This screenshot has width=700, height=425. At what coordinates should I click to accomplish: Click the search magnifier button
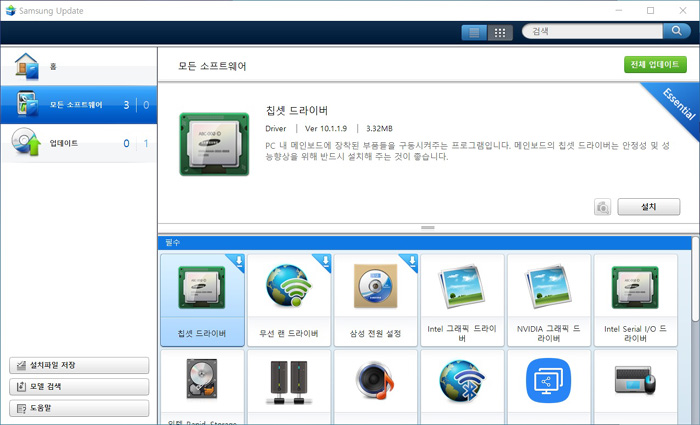(677, 31)
